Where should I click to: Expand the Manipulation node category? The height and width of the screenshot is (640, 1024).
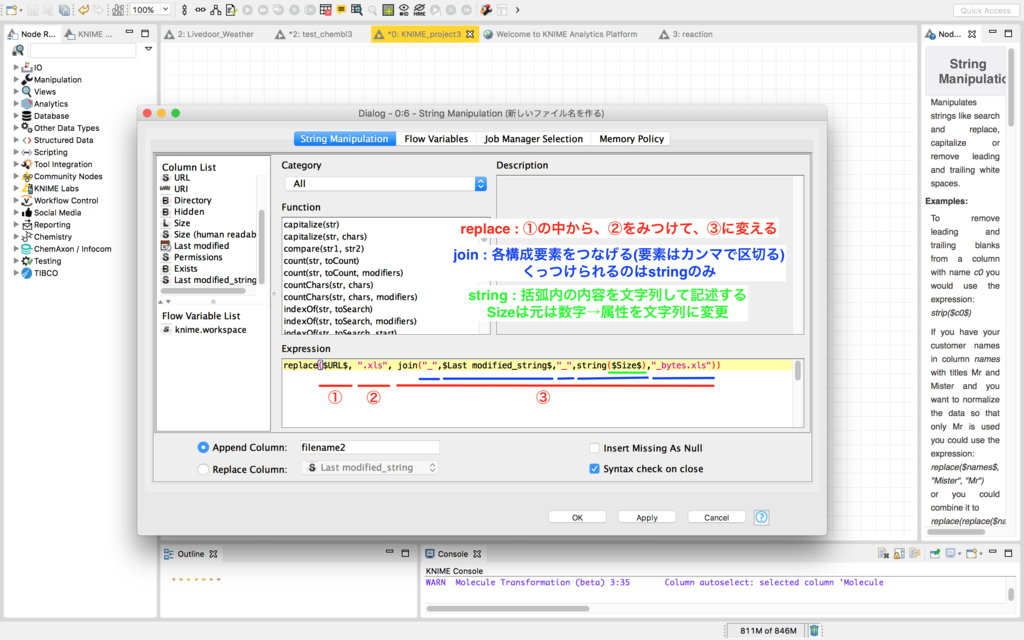(x=16, y=79)
